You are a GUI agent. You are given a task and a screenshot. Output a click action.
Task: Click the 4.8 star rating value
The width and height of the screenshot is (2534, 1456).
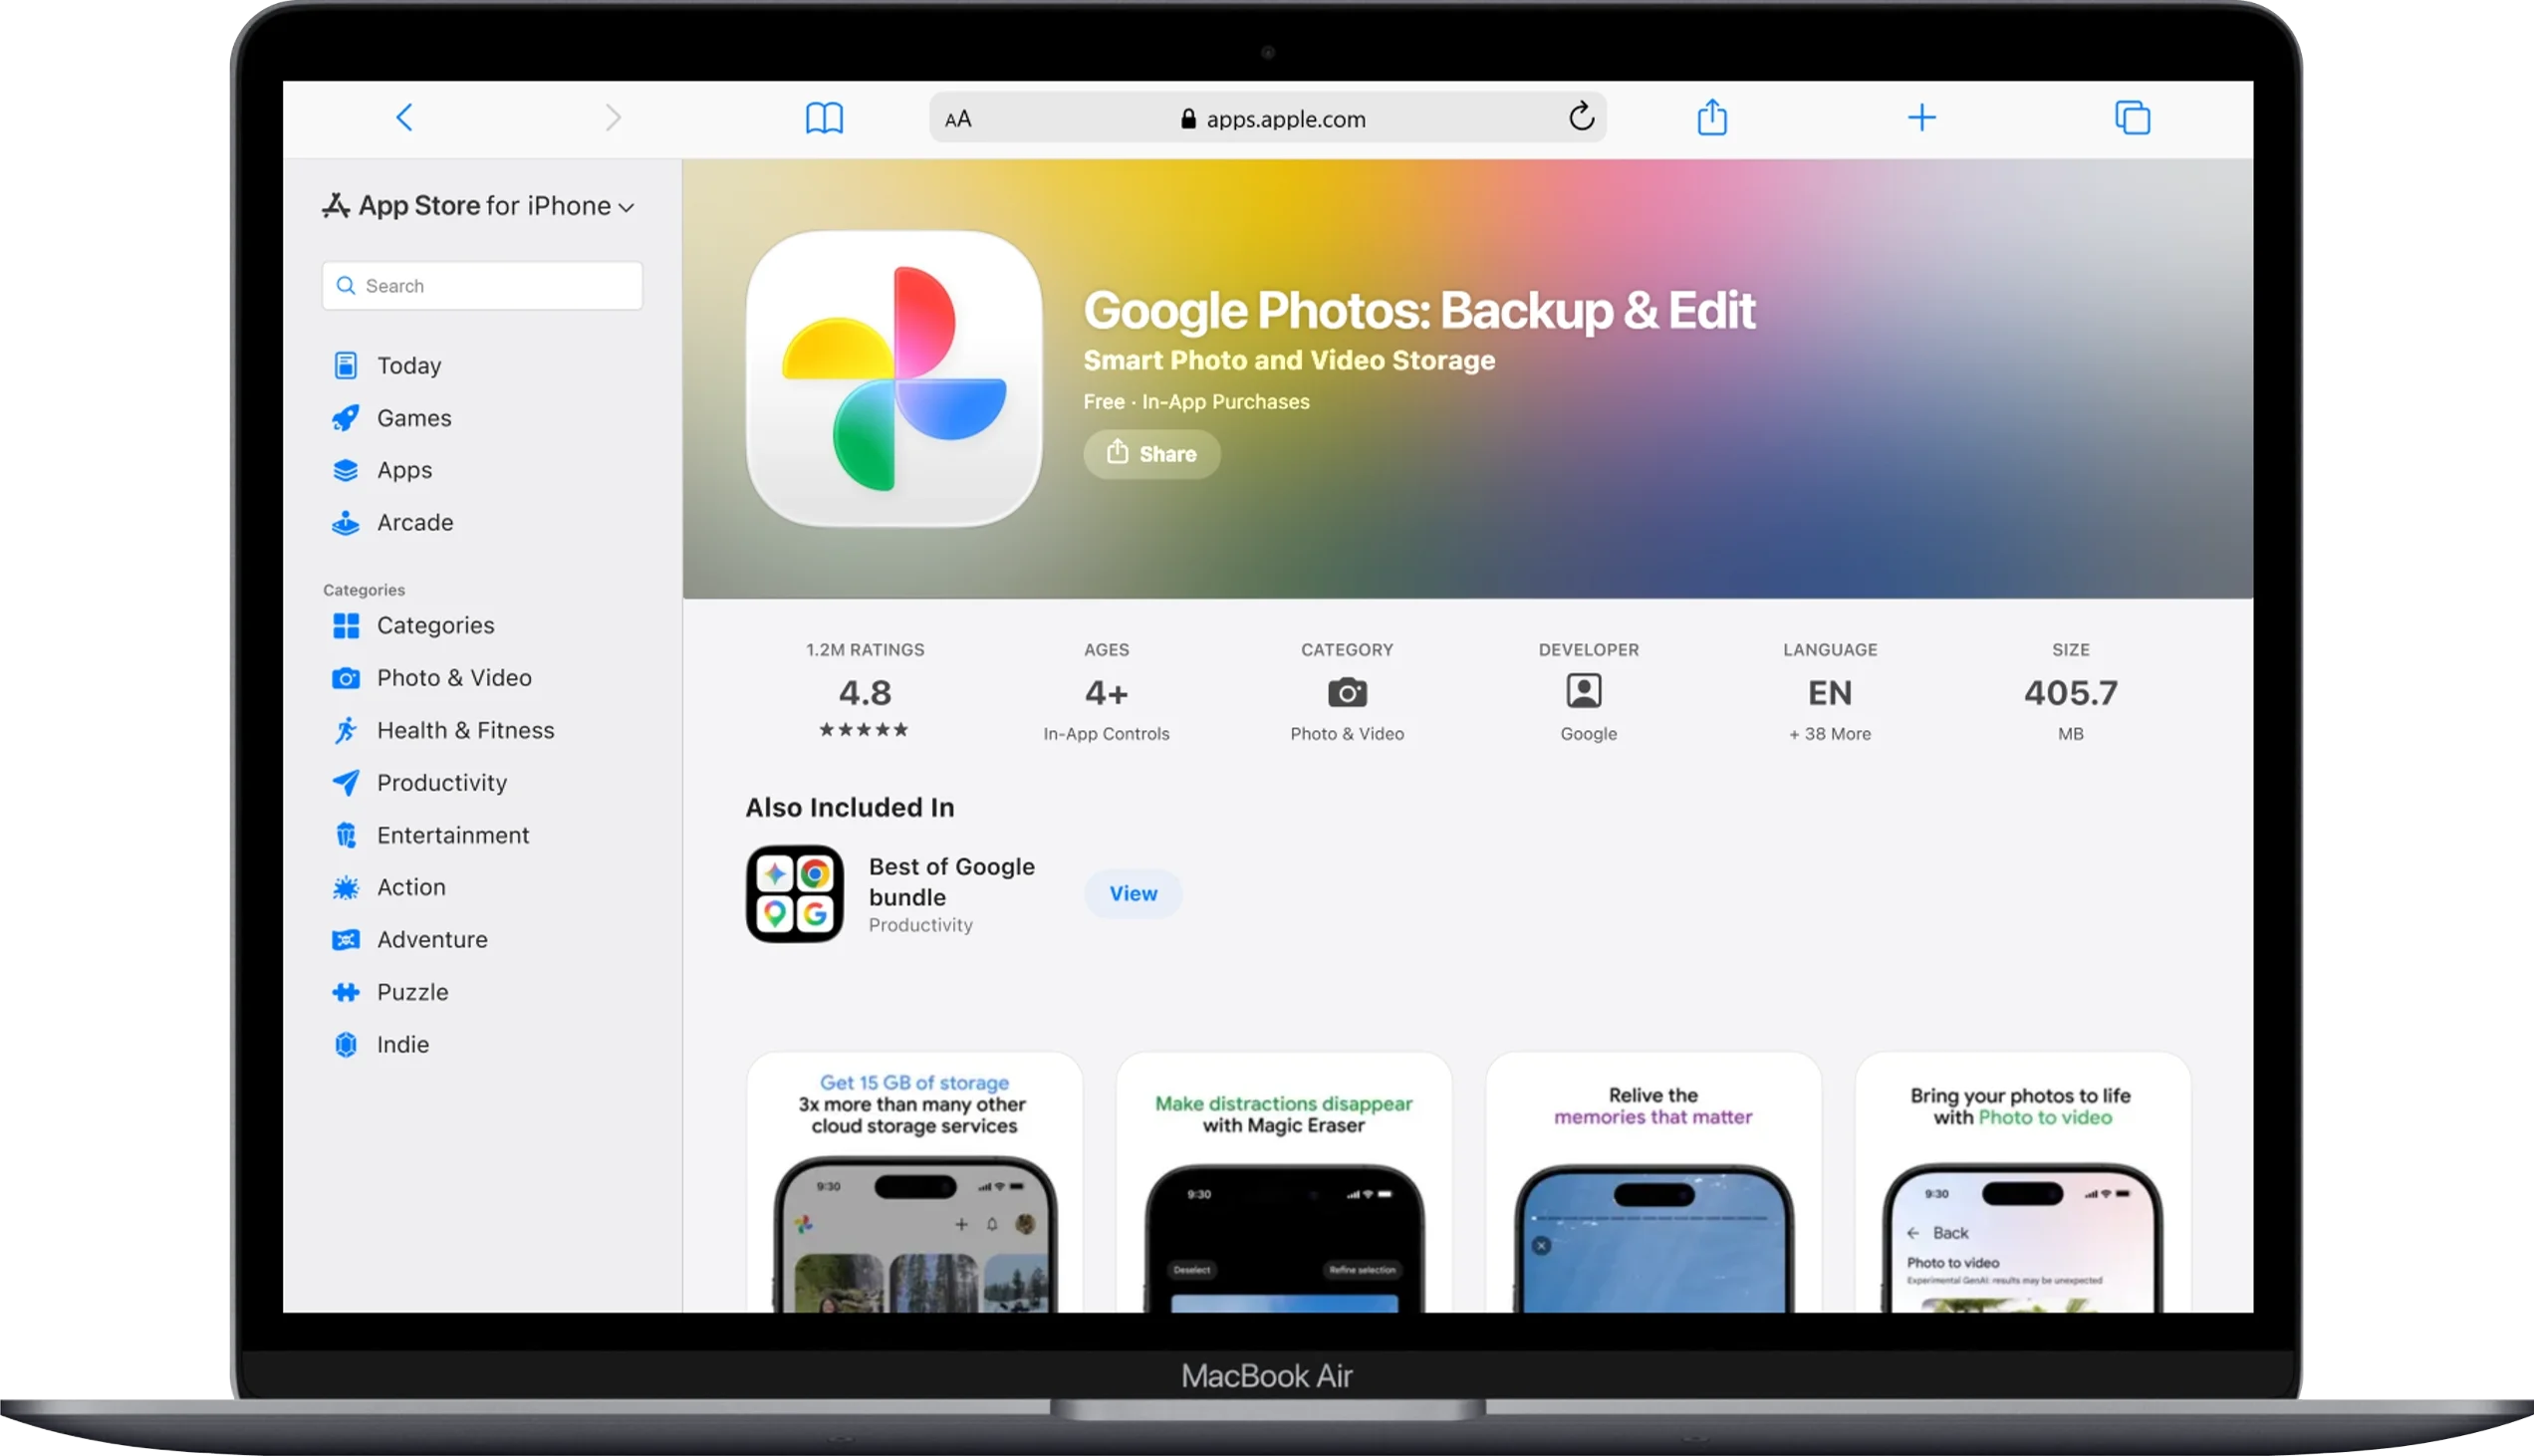pos(865,693)
